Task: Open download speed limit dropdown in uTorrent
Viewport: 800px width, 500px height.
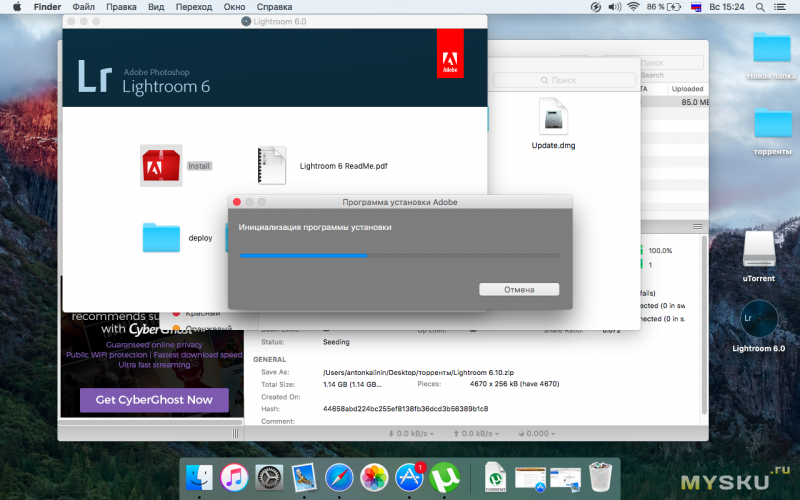Action: [x=411, y=433]
